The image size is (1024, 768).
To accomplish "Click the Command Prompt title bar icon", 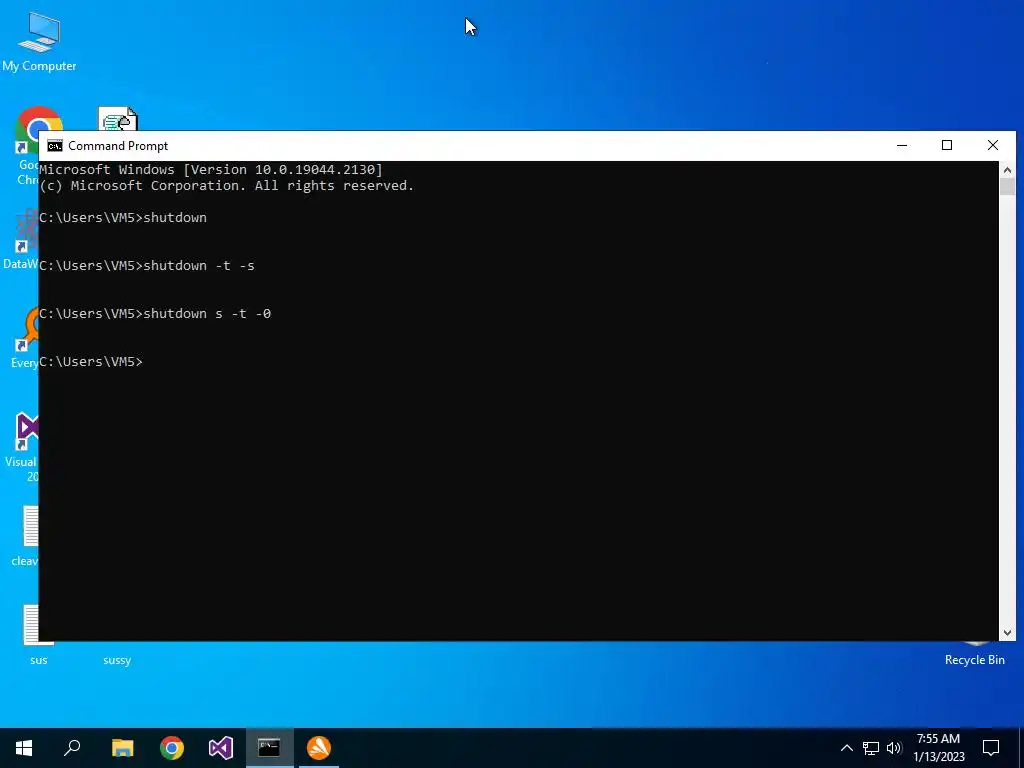I will pyautogui.click(x=55, y=146).
